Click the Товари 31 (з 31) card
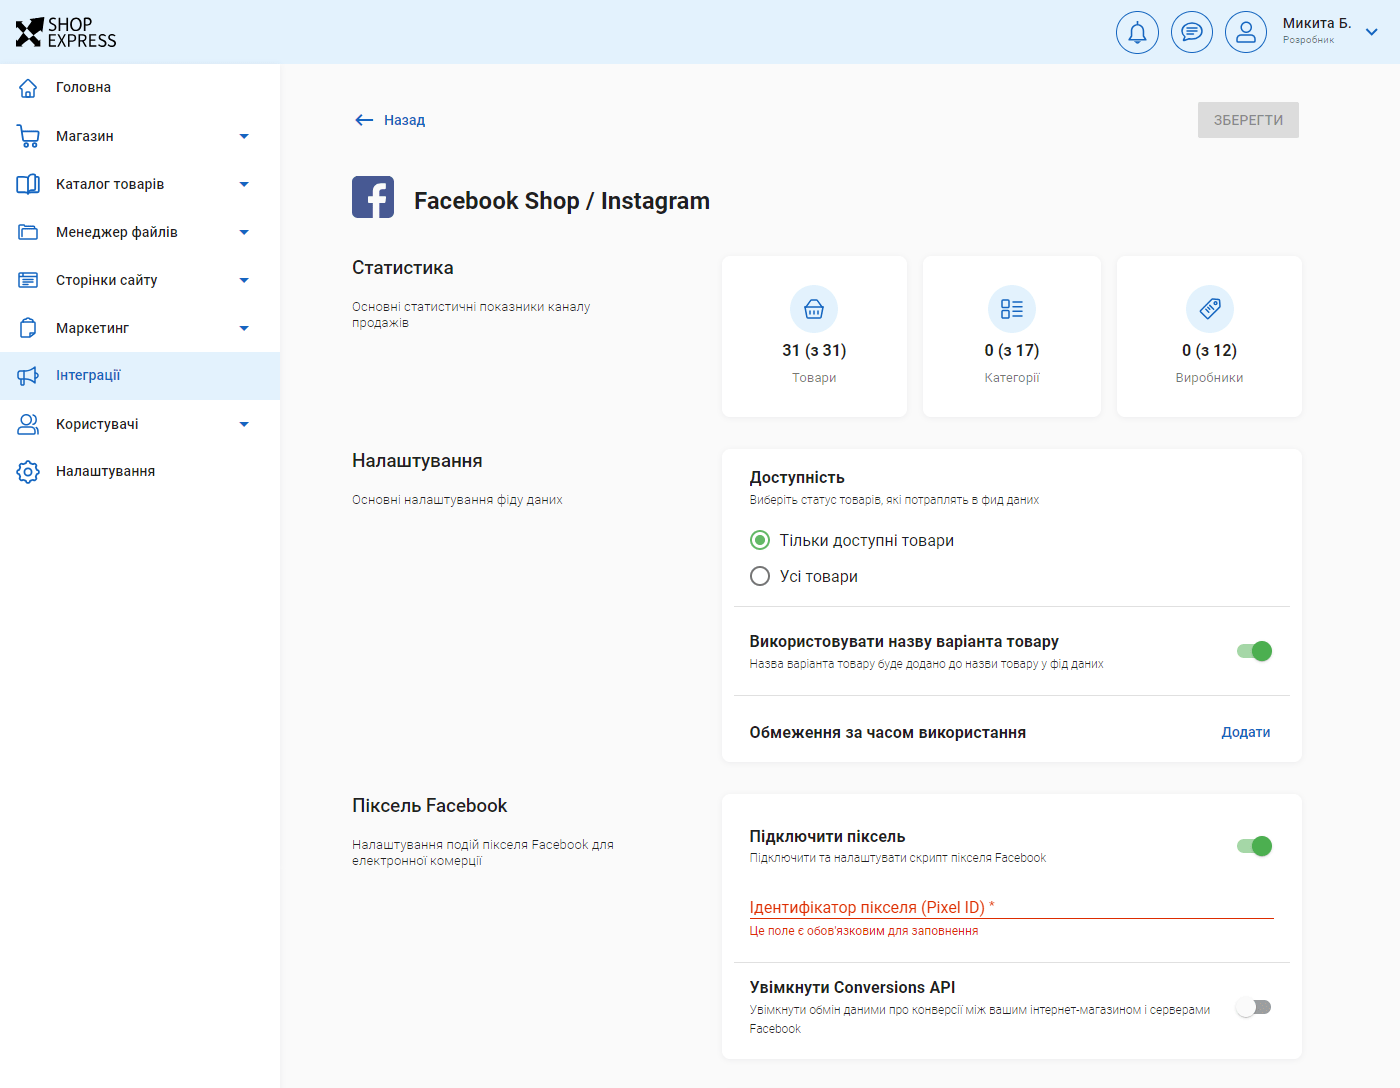 [x=814, y=336]
